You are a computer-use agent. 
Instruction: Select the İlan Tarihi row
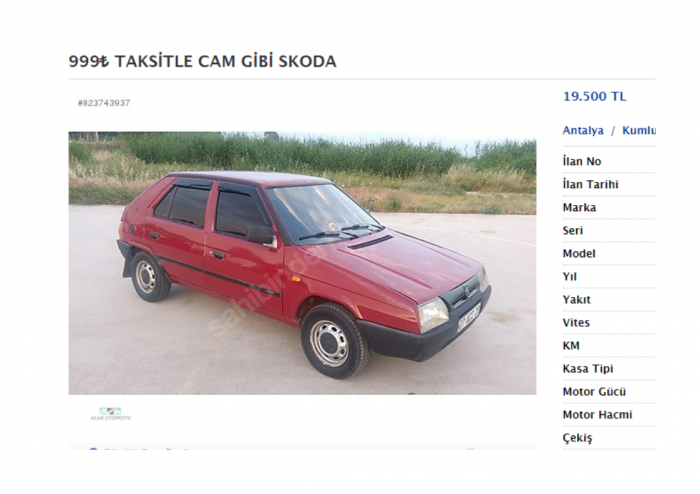(609, 184)
